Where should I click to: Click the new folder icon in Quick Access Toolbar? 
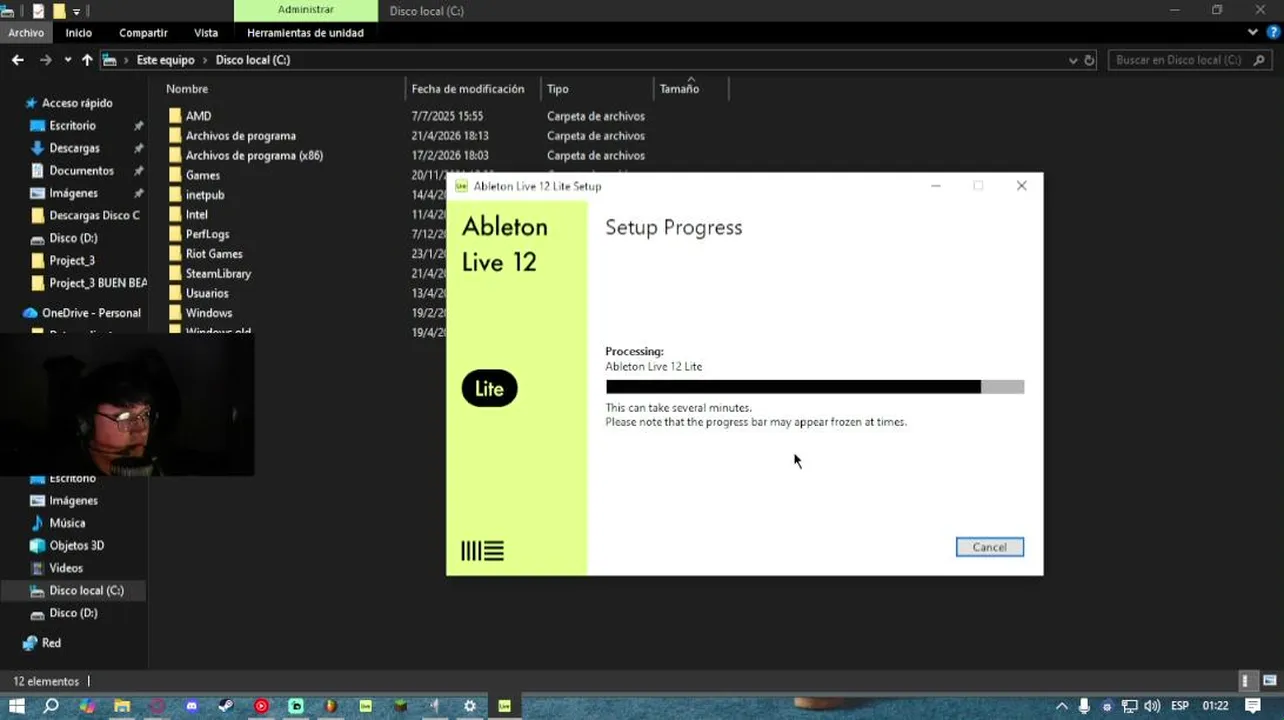click(59, 11)
